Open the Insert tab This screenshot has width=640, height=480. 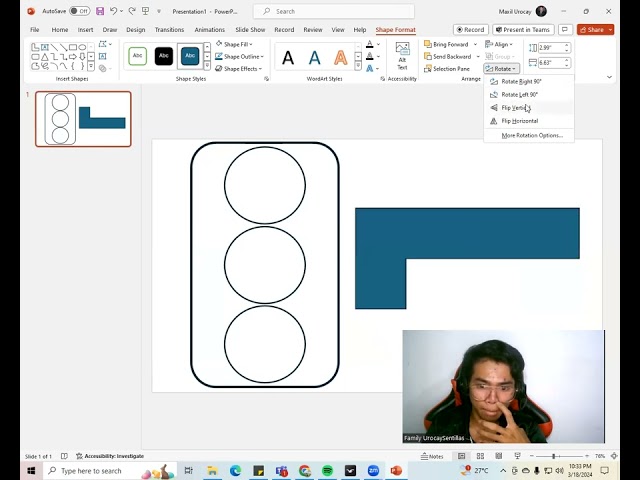point(85,30)
